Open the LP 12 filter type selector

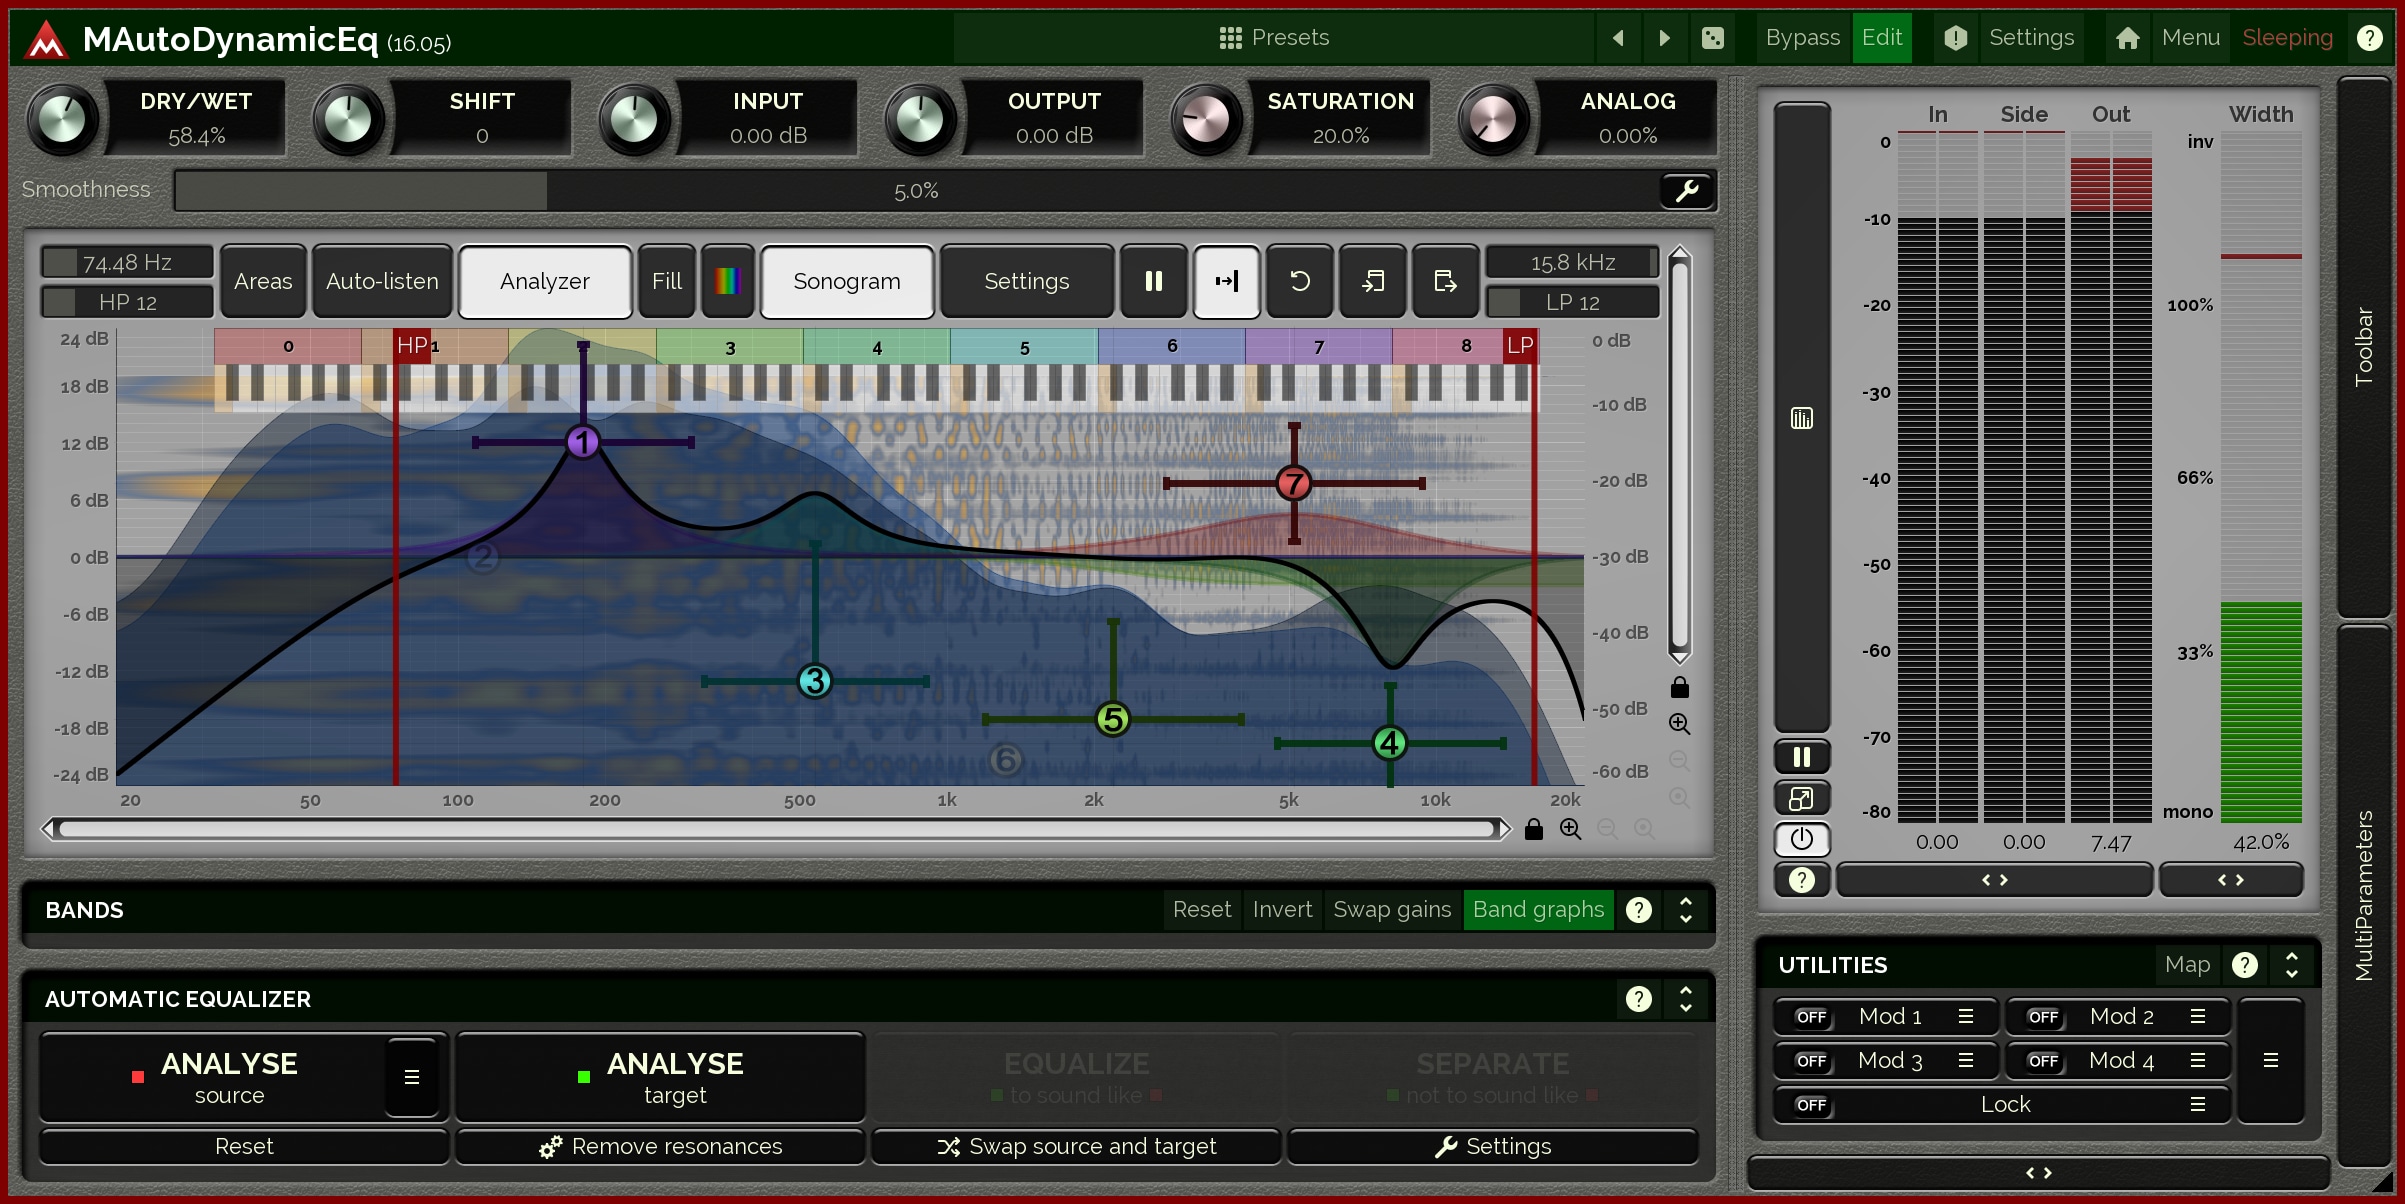(x=1572, y=302)
